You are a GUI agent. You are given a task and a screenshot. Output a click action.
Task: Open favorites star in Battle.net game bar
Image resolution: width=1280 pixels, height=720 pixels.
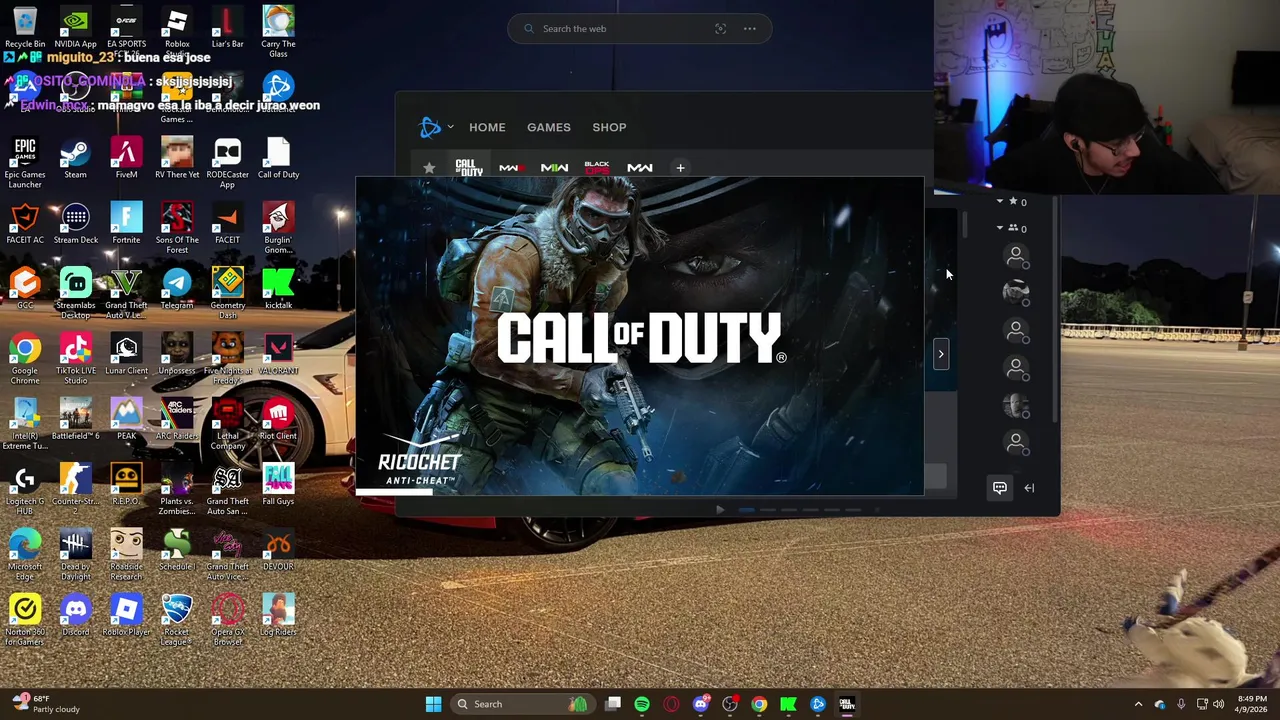(x=430, y=168)
